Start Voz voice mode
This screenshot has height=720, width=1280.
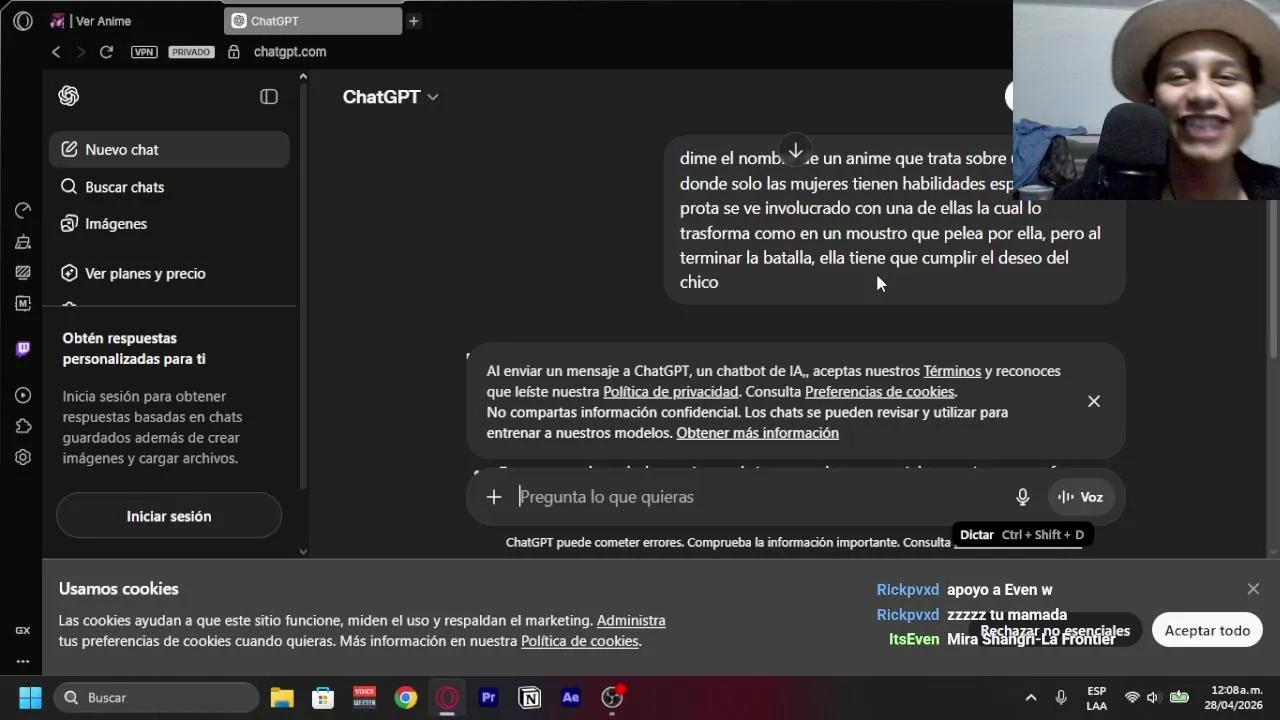tap(1081, 497)
